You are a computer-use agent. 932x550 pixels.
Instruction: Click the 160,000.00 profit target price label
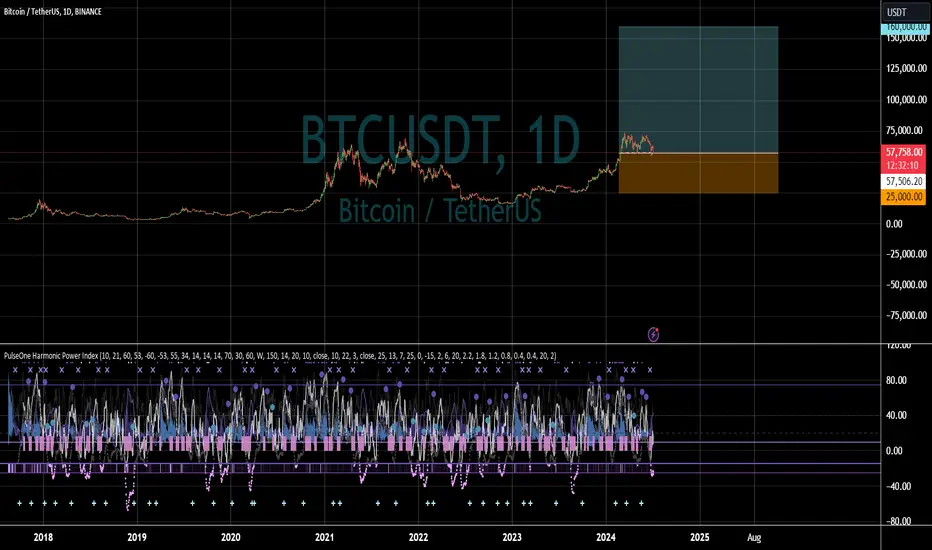coord(903,27)
